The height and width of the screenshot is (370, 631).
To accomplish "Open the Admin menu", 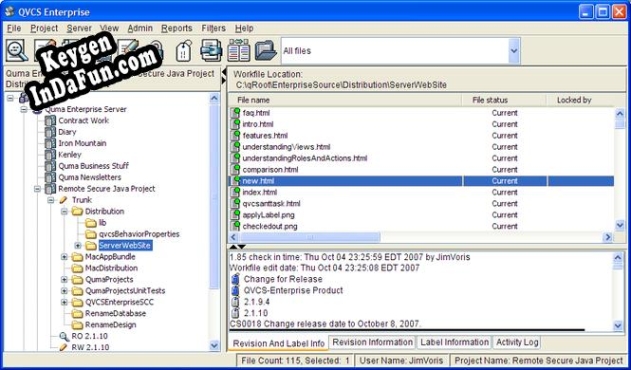I will [140, 28].
